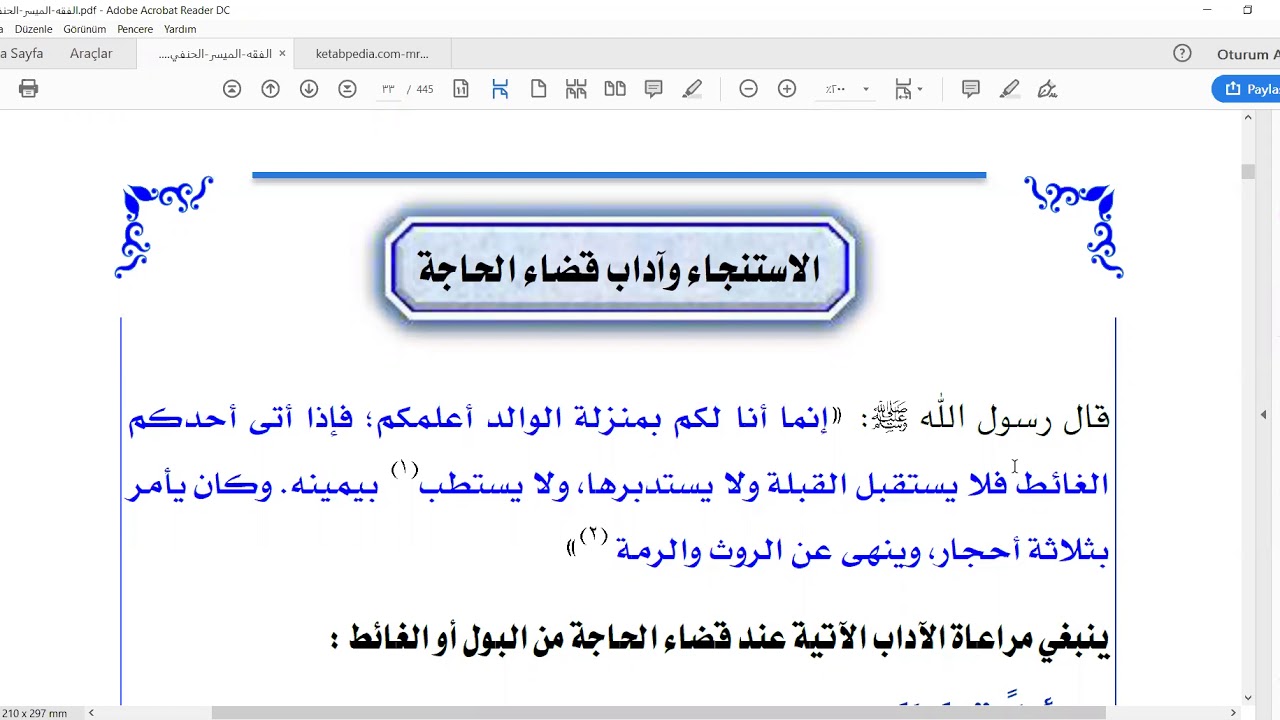This screenshot has height=720, width=1280.
Task: Open the Görünüm menu
Action: tap(85, 29)
